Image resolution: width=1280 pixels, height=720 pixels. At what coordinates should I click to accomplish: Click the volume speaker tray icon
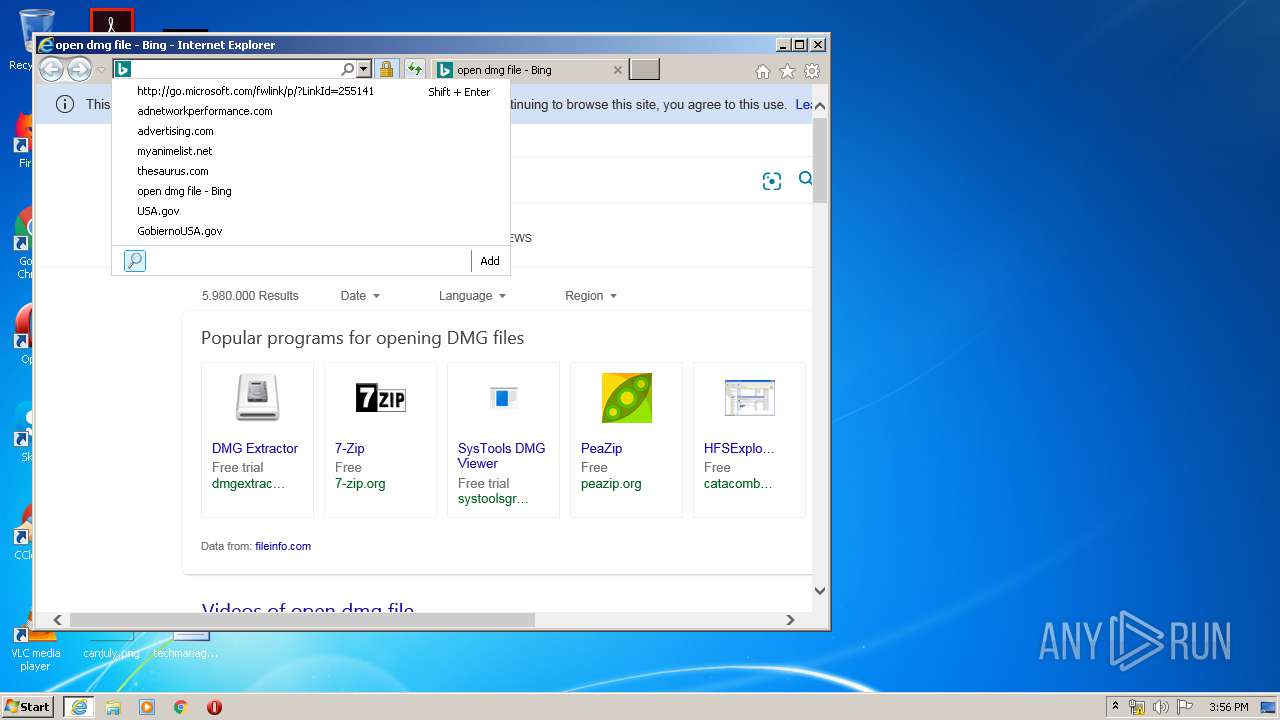click(x=1161, y=707)
